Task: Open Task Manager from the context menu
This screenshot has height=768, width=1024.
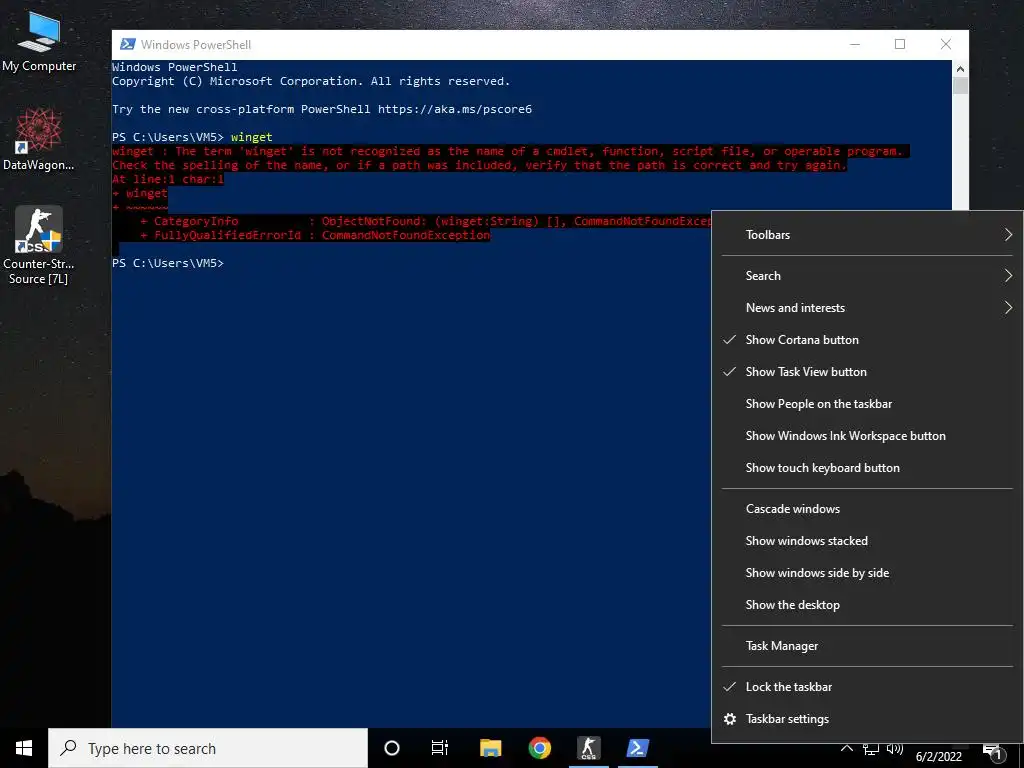Action: [x=867, y=646]
